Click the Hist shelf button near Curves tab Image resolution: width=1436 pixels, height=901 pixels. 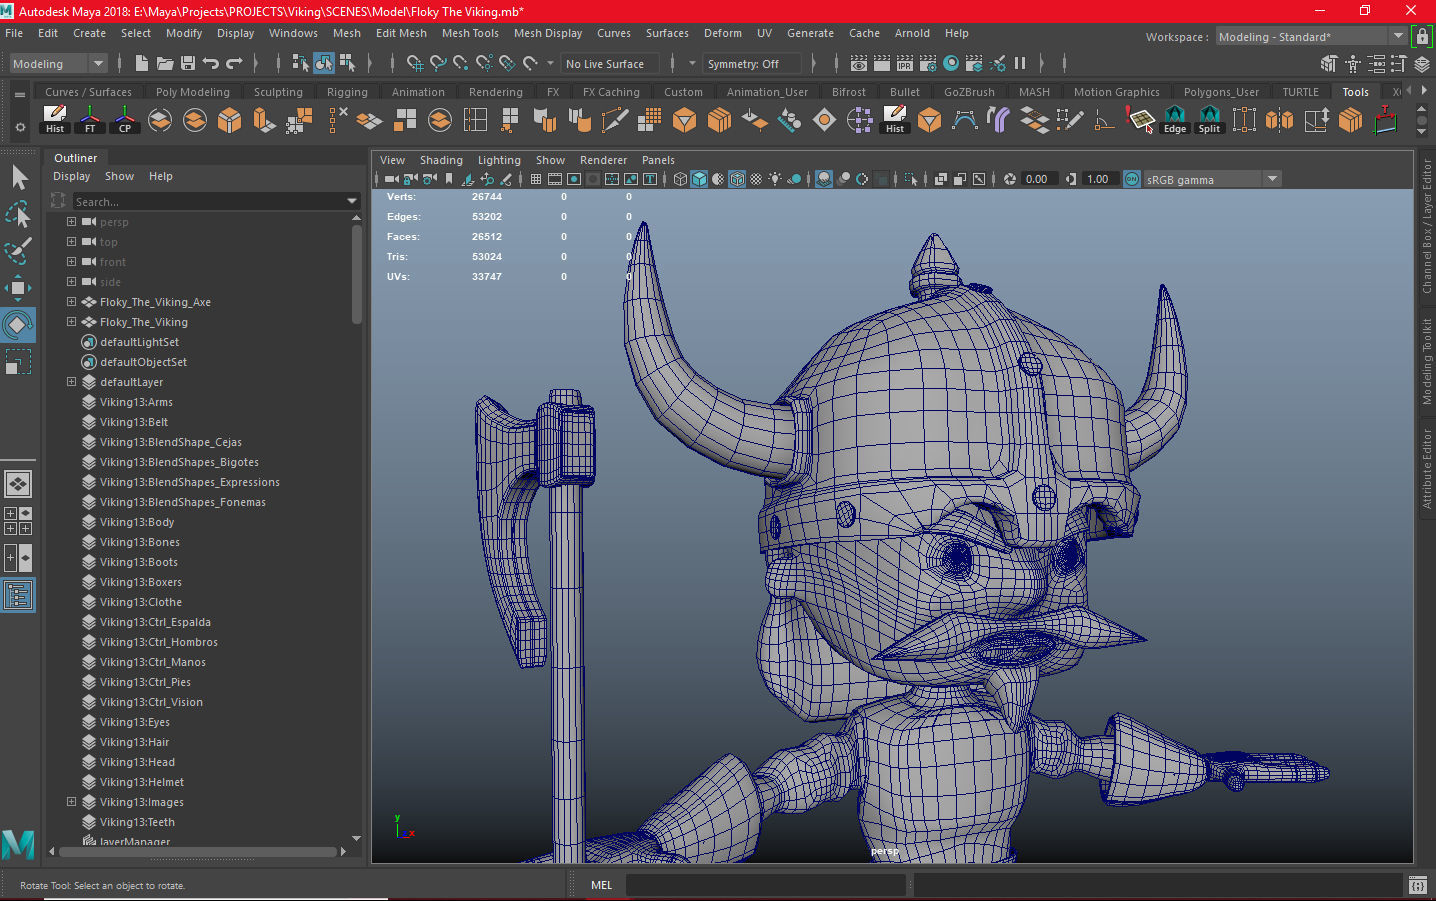(x=55, y=120)
